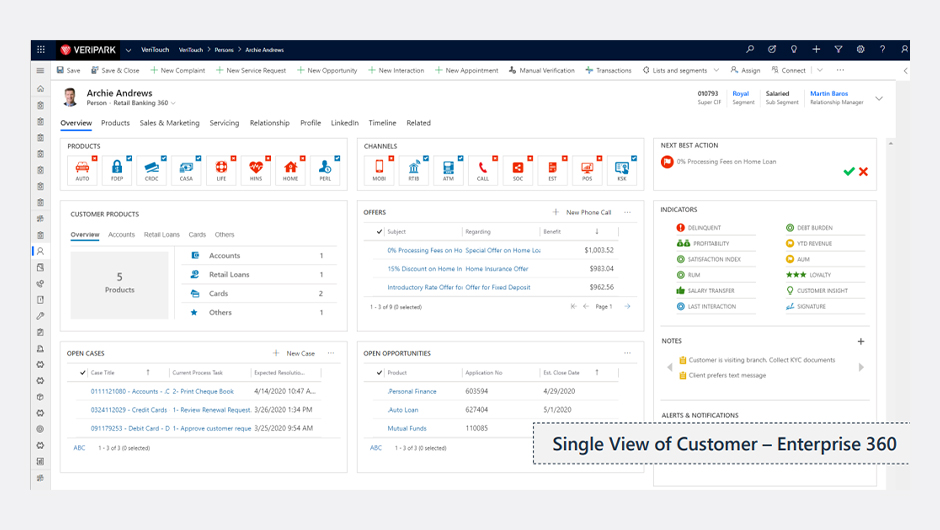Open the settings gear in top bar
This screenshot has width=940, height=530.
tap(860, 49)
